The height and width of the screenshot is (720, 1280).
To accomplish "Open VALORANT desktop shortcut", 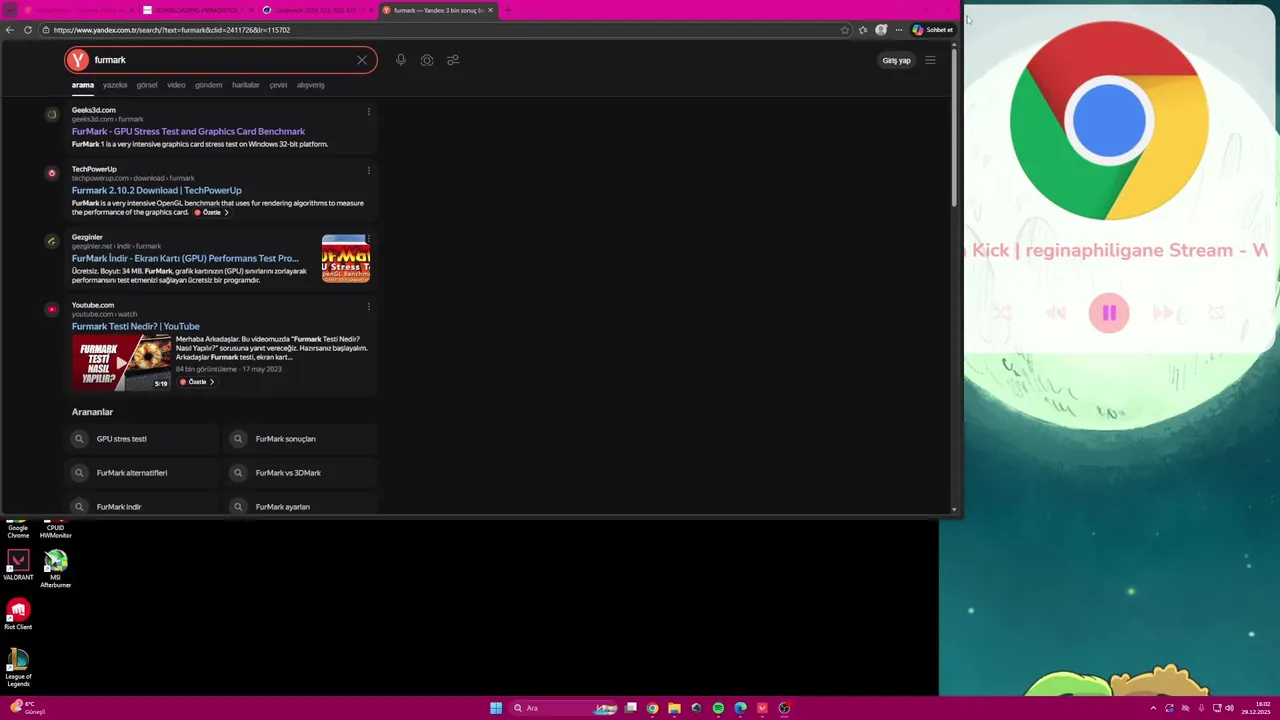I will coord(18,566).
